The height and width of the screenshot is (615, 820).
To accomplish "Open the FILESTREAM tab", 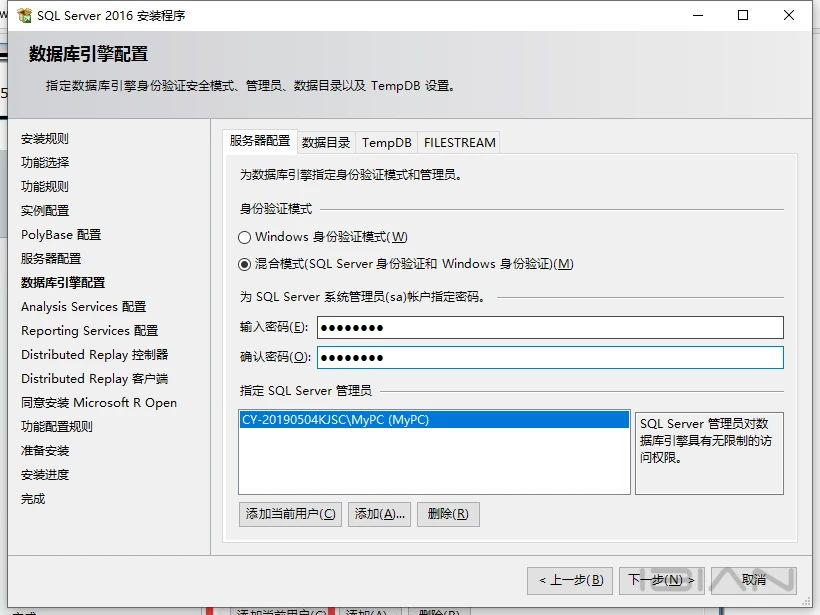I will (x=459, y=143).
